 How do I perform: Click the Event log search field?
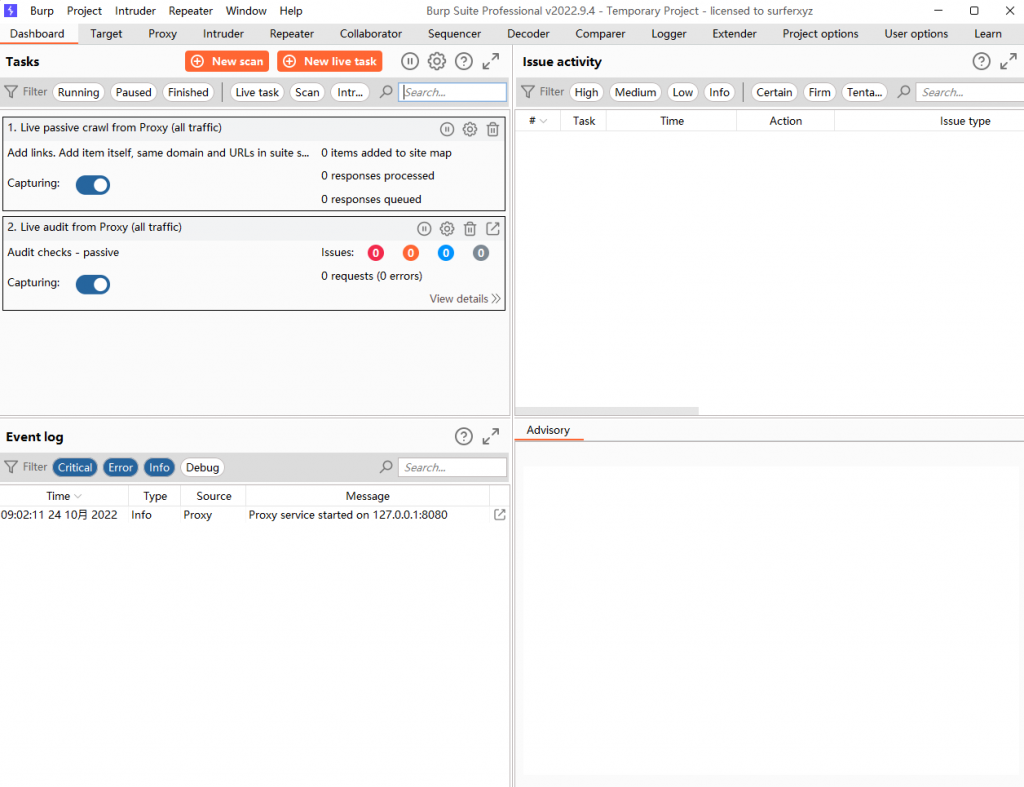point(453,467)
